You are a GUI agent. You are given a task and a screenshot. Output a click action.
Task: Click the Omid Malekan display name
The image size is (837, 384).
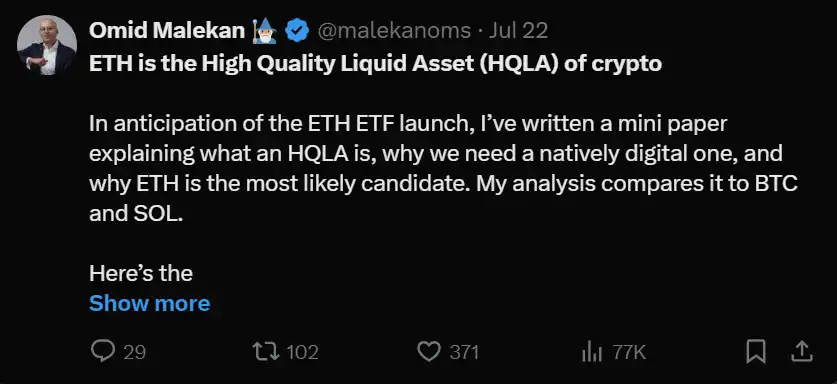coord(167,32)
